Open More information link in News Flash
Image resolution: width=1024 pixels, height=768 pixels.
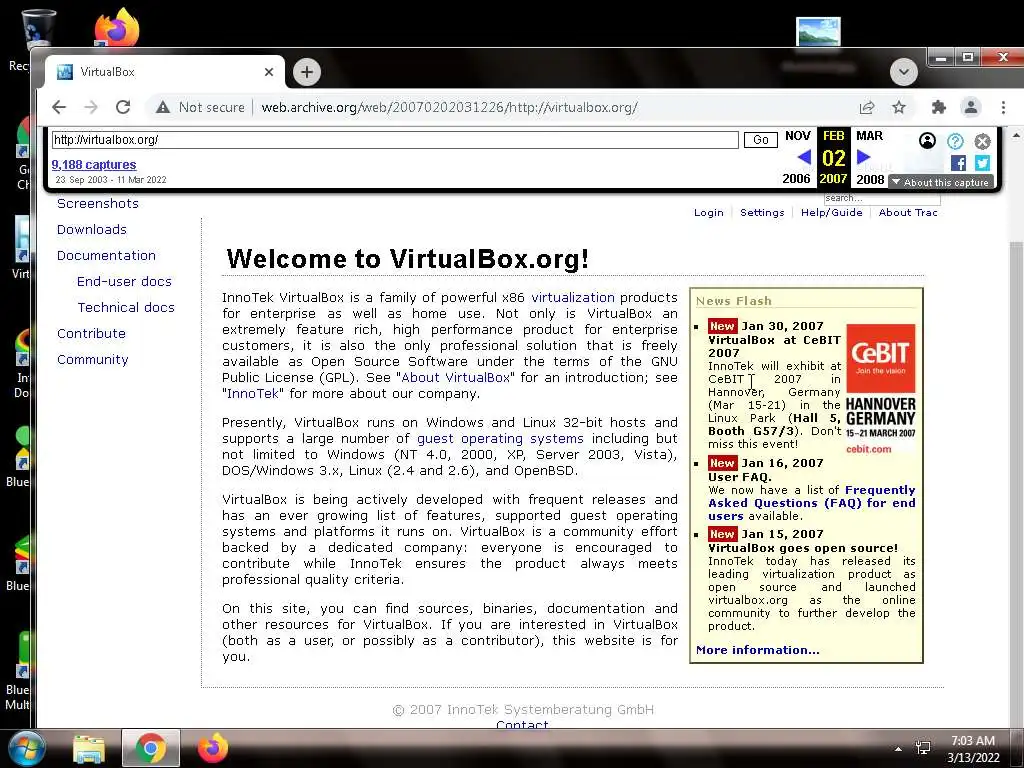tap(758, 650)
